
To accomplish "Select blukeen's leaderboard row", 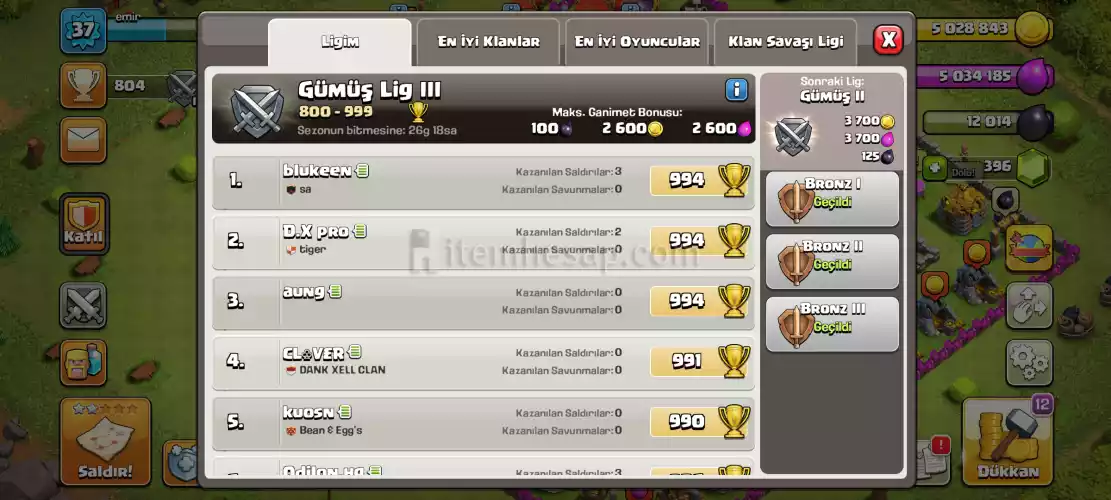I will point(483,181).
